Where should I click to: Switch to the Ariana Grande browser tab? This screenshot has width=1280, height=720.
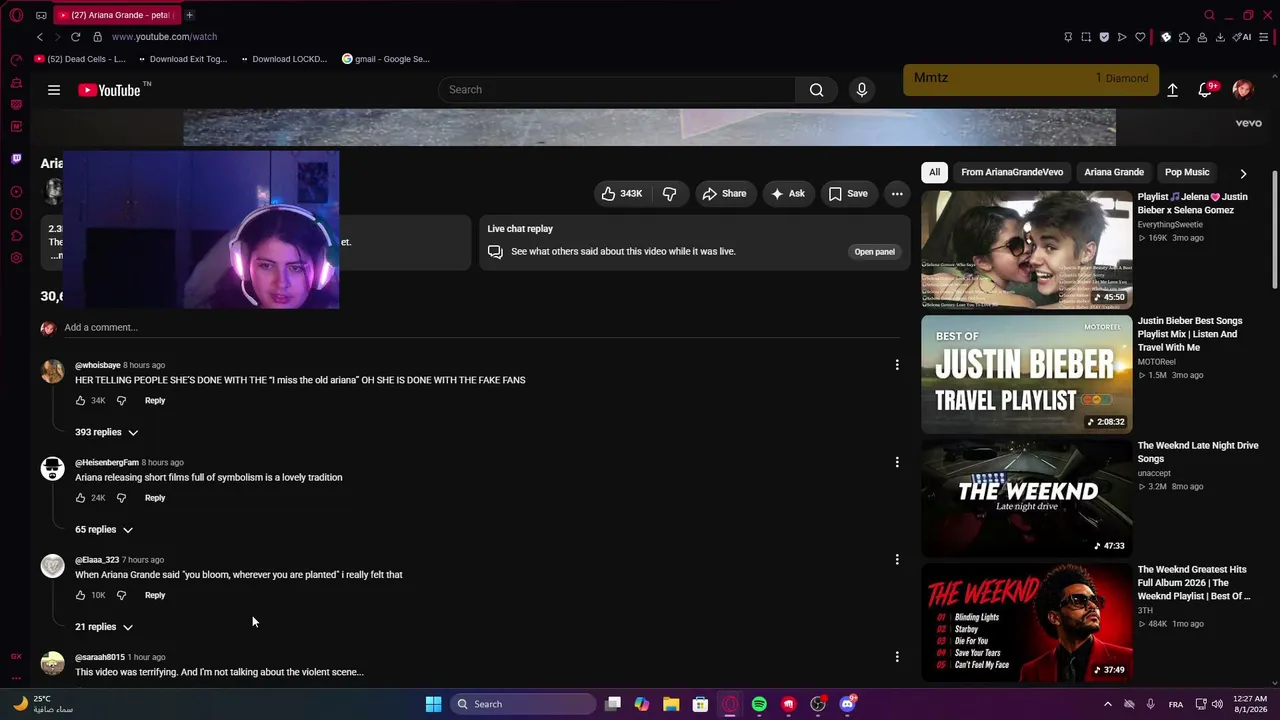[115, 15]
